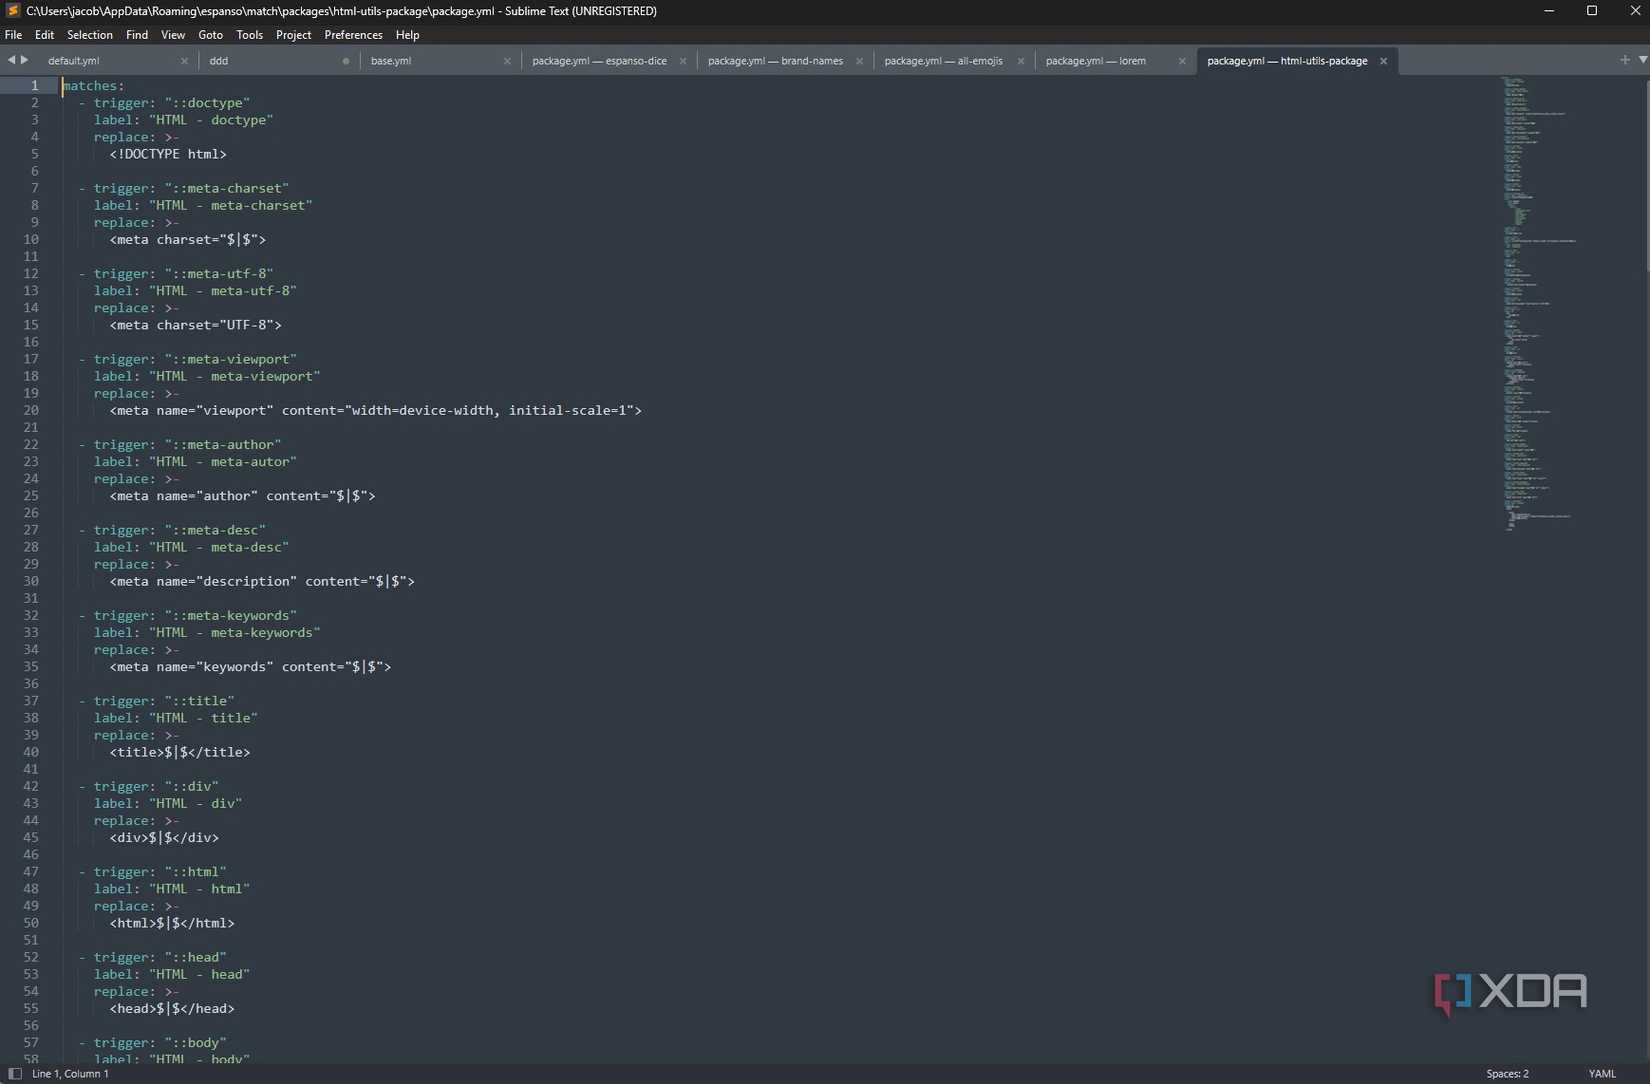
Task: Click the back navigation arrow
Action: 10,60
